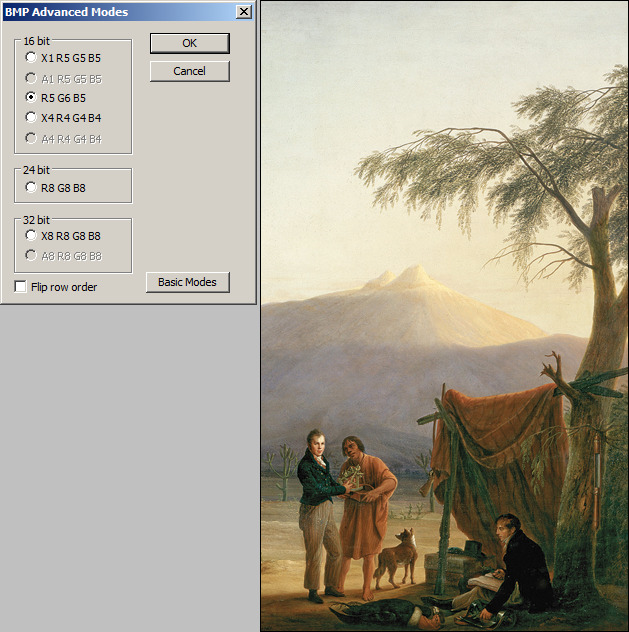Click Cancel in BMP dialog
Viewport: 629px width, 632px height.
point(190,71)
